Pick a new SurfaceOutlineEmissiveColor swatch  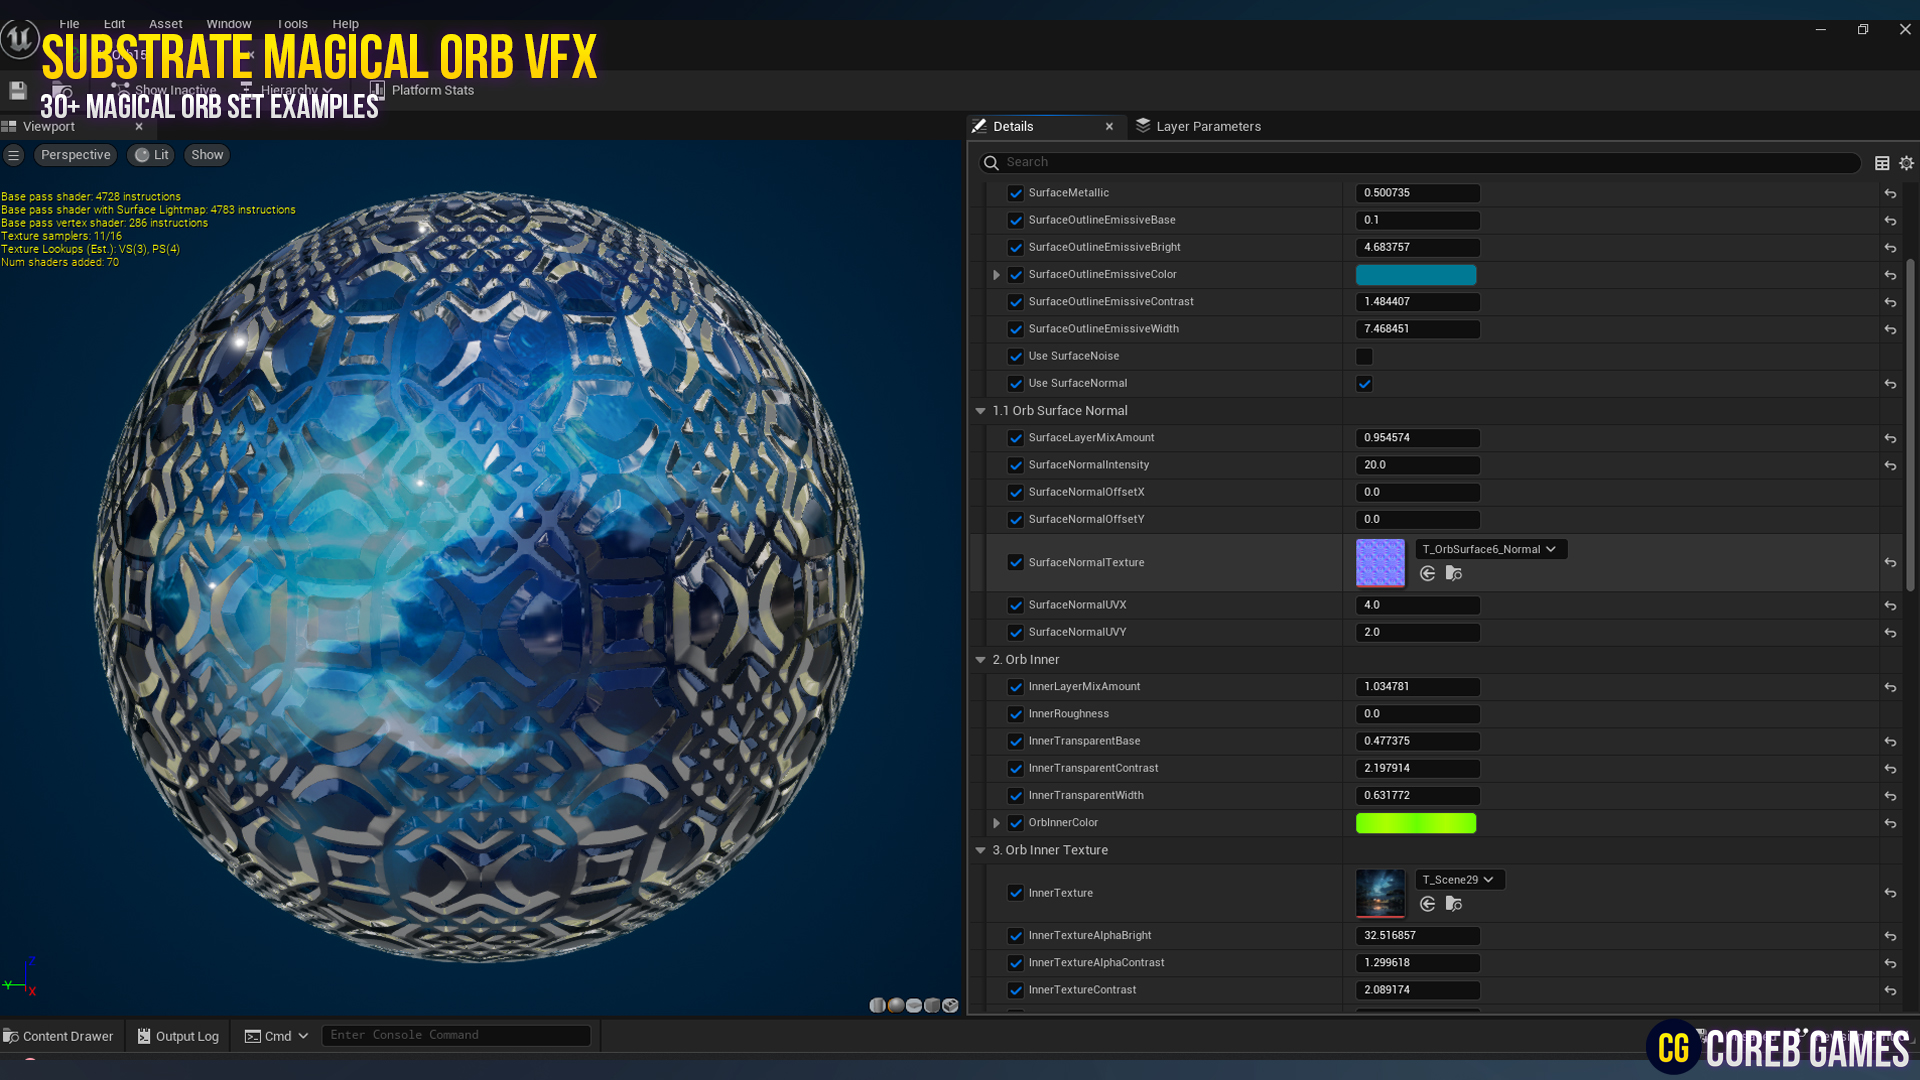[x=1415, y=274]
